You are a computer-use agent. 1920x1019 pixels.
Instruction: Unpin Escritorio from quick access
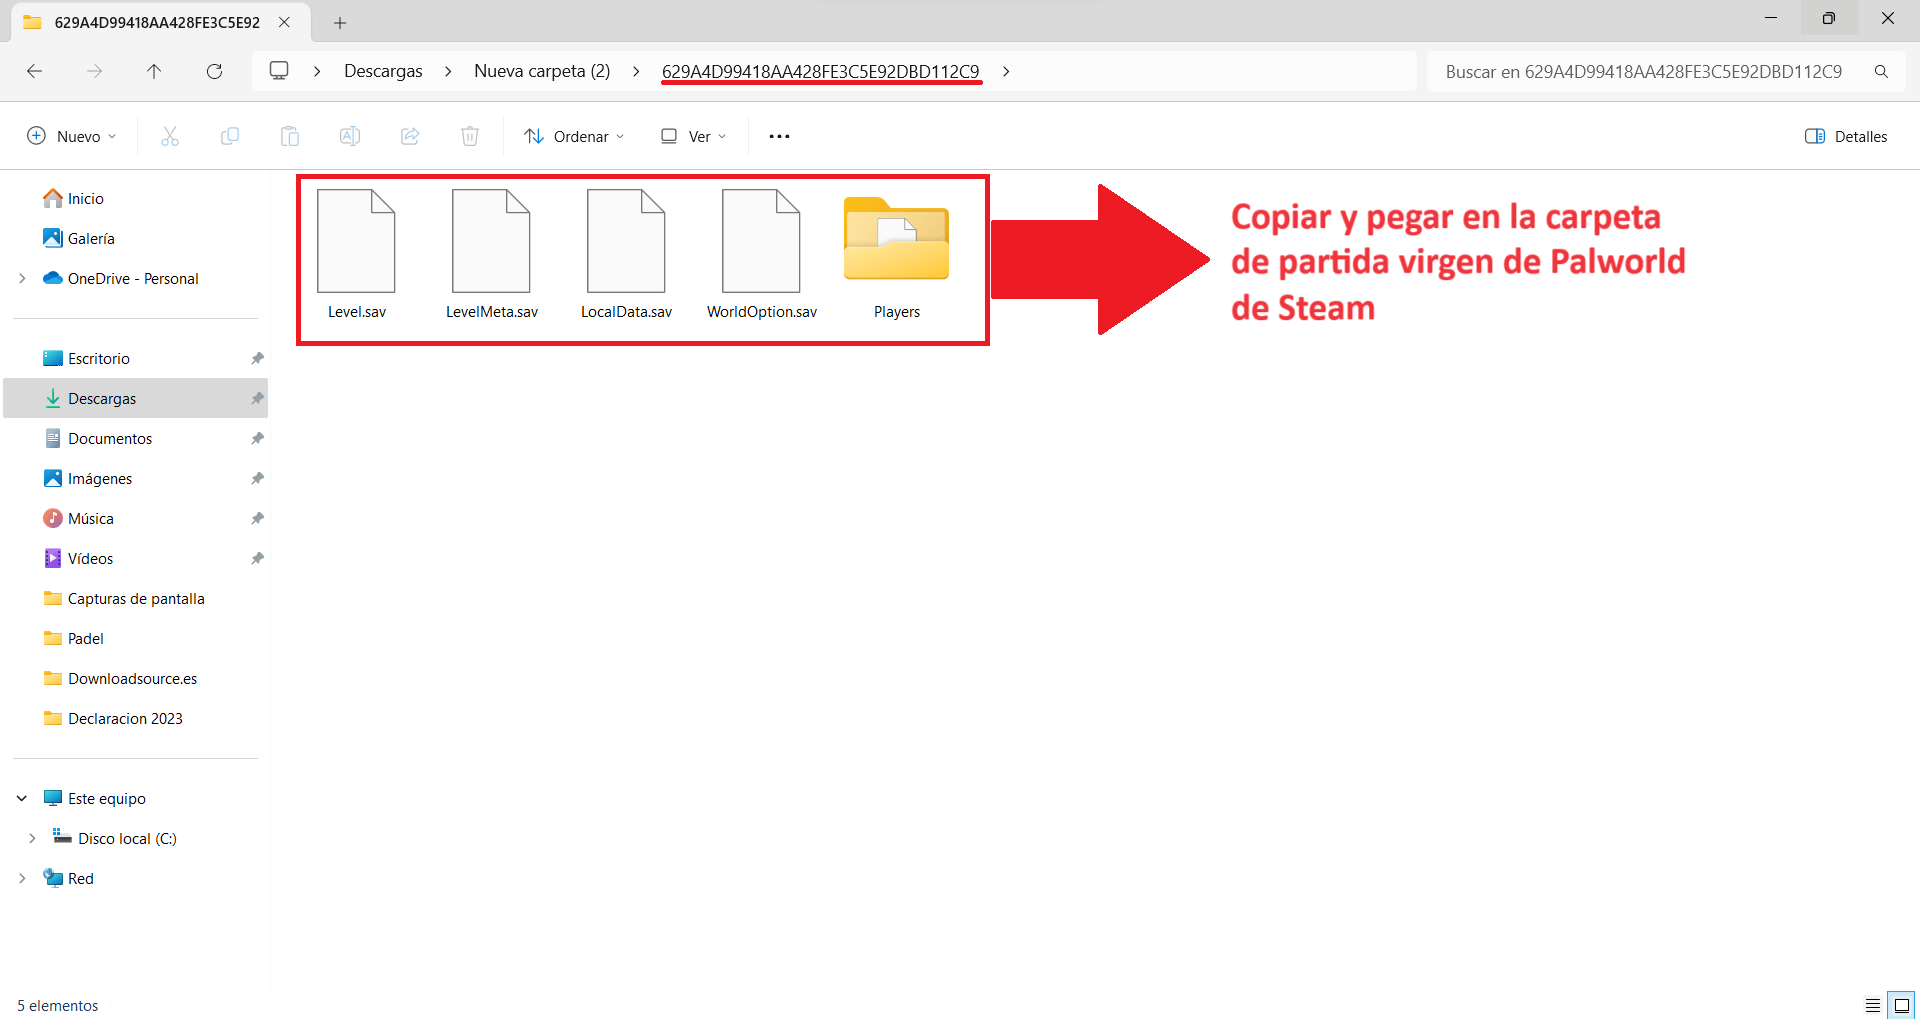257,358
